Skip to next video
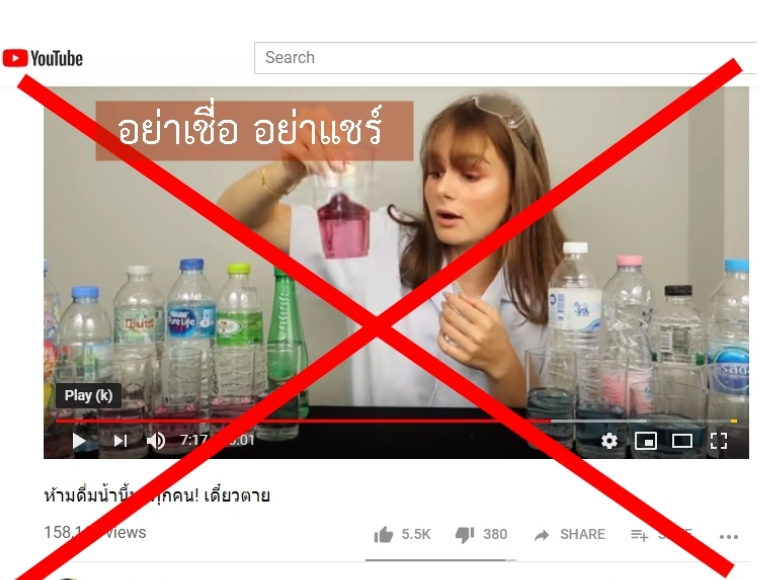This screenshot has width=779, height=580. point(120,441)
